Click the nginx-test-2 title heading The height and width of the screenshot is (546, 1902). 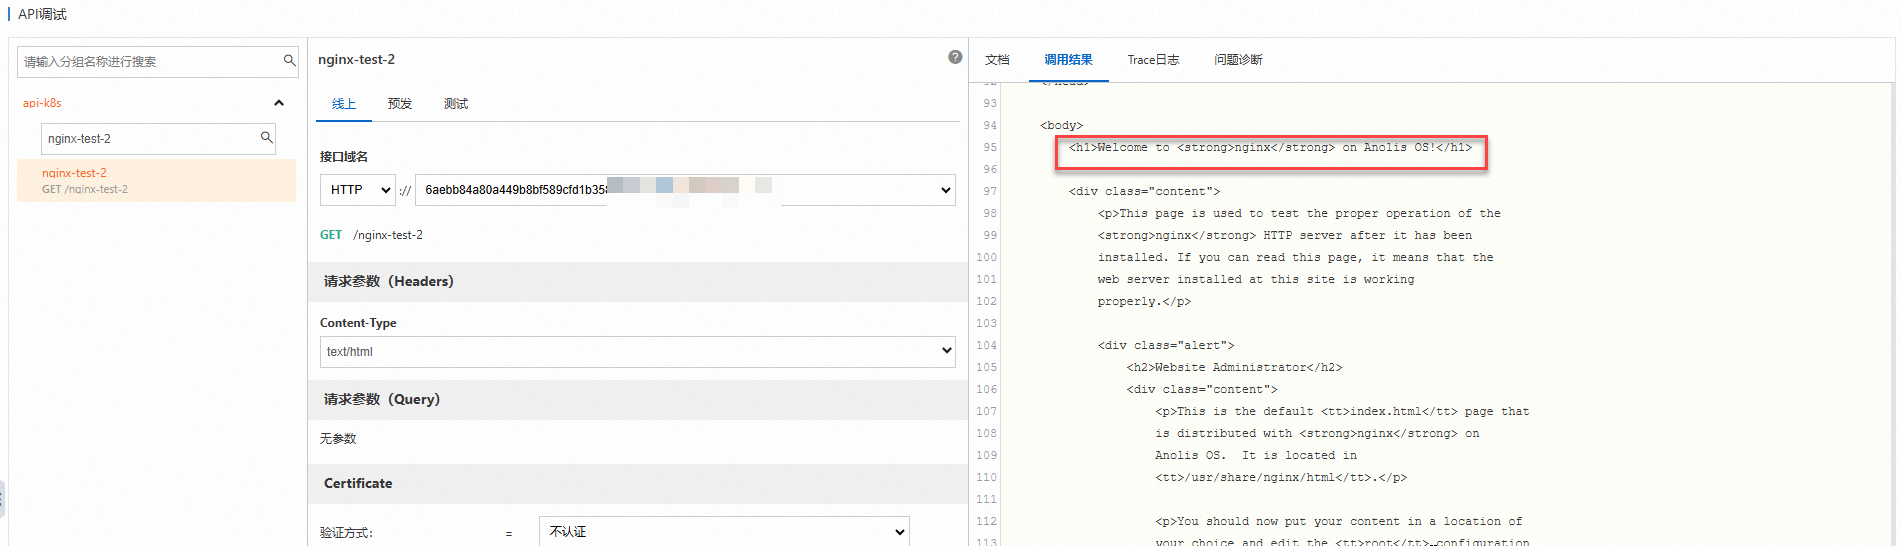(356, 60)
